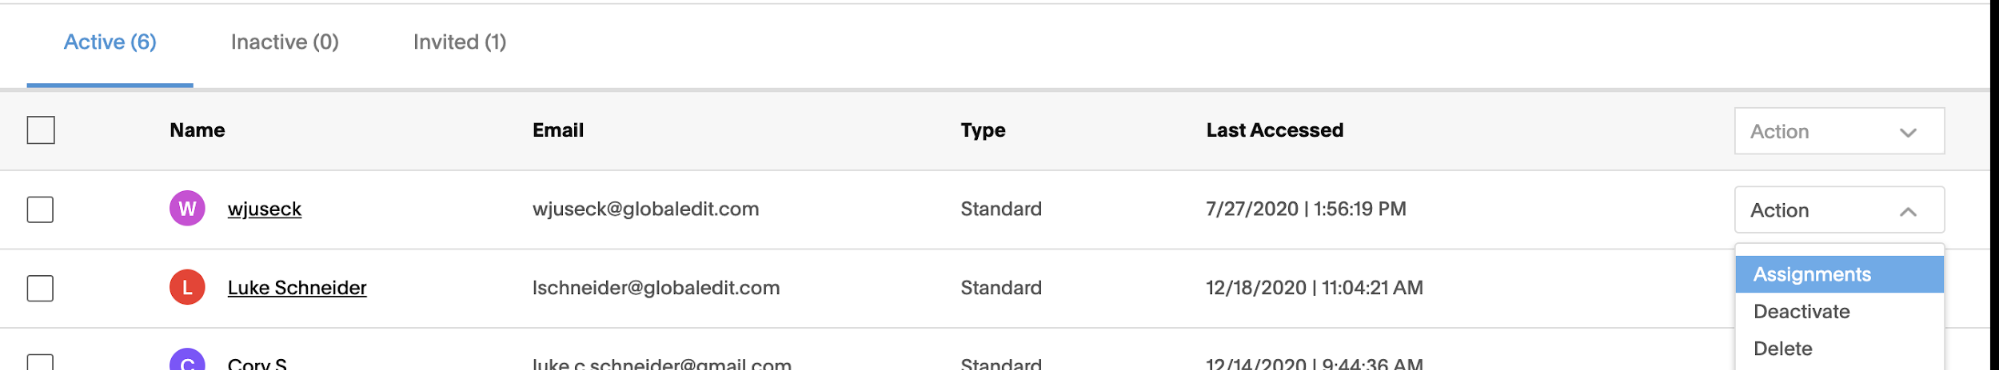Toggle the checkbox beside Cory S
The height and width of the screenshot is (371, 1999).
(40, 362)
